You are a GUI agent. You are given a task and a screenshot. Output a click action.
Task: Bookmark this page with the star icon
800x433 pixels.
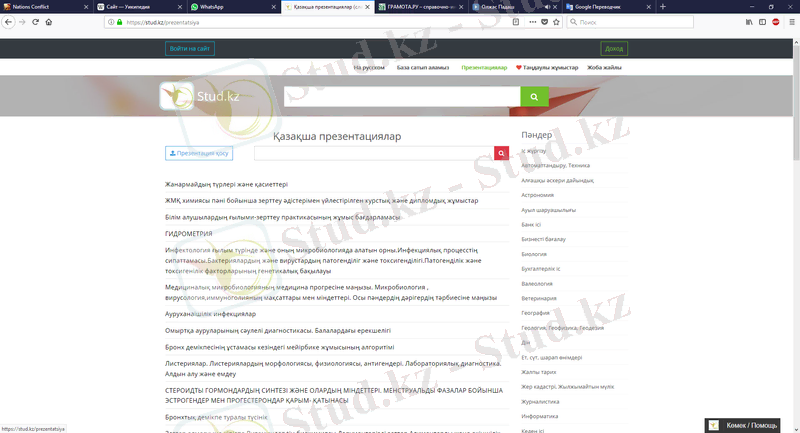pos(556,22)
